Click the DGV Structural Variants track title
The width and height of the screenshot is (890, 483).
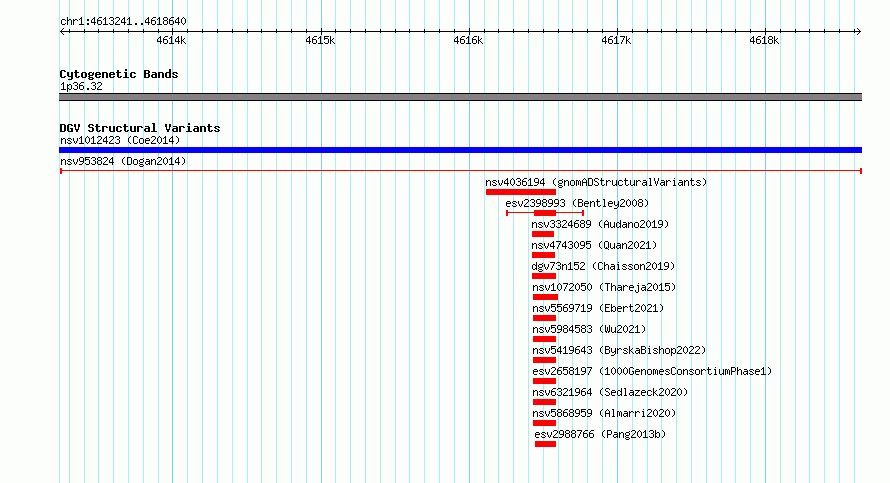click(140, 128)
